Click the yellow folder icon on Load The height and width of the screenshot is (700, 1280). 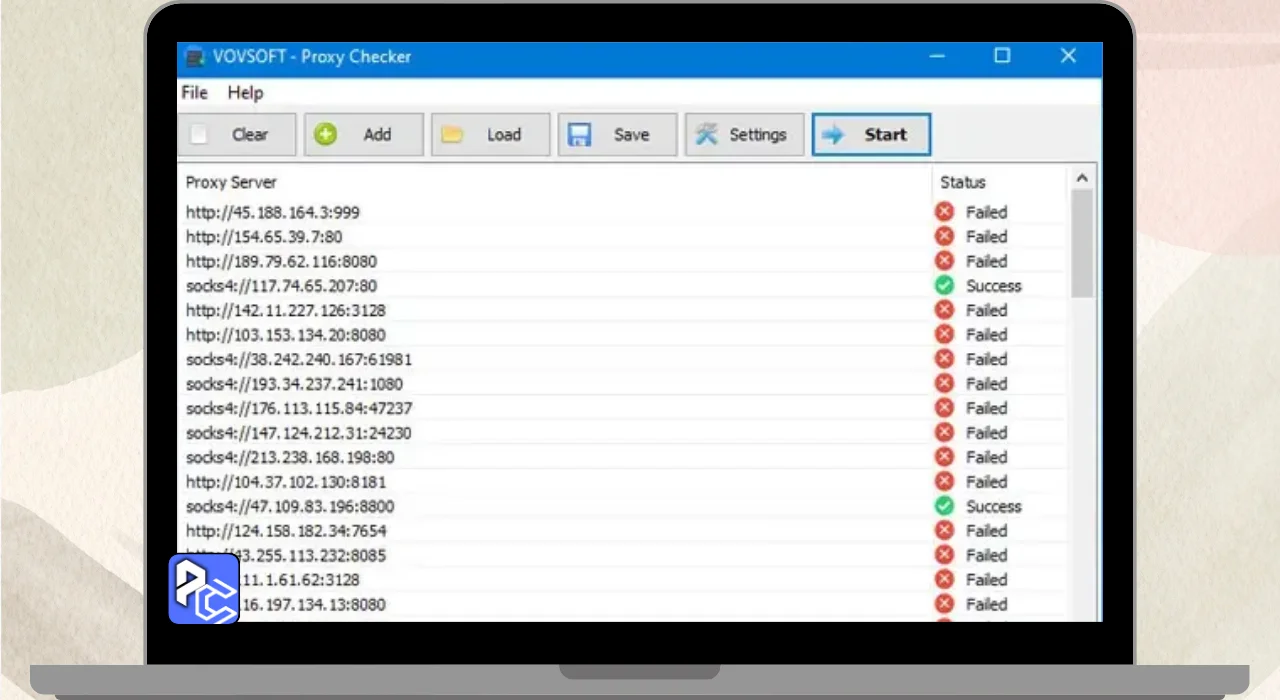[x=452, y=134]
